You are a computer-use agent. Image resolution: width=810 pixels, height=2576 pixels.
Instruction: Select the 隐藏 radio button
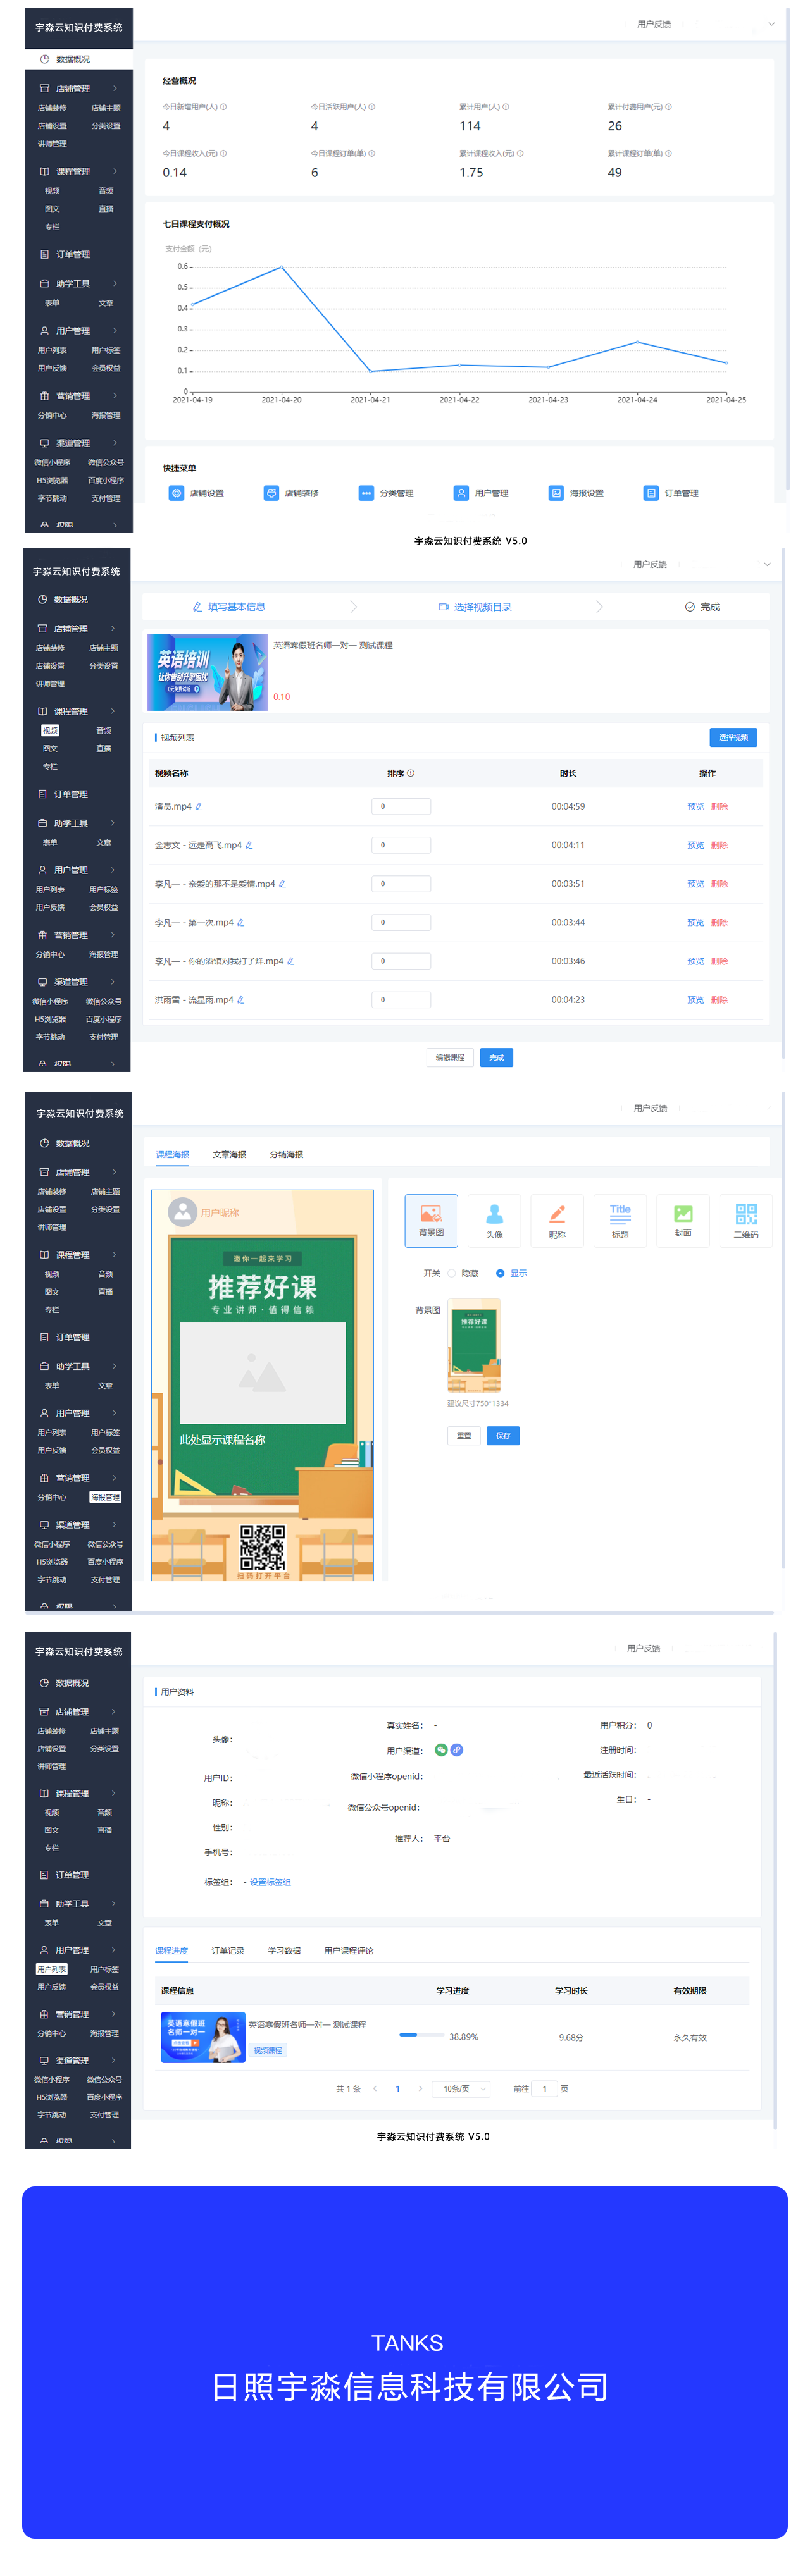coord(452,1273)
